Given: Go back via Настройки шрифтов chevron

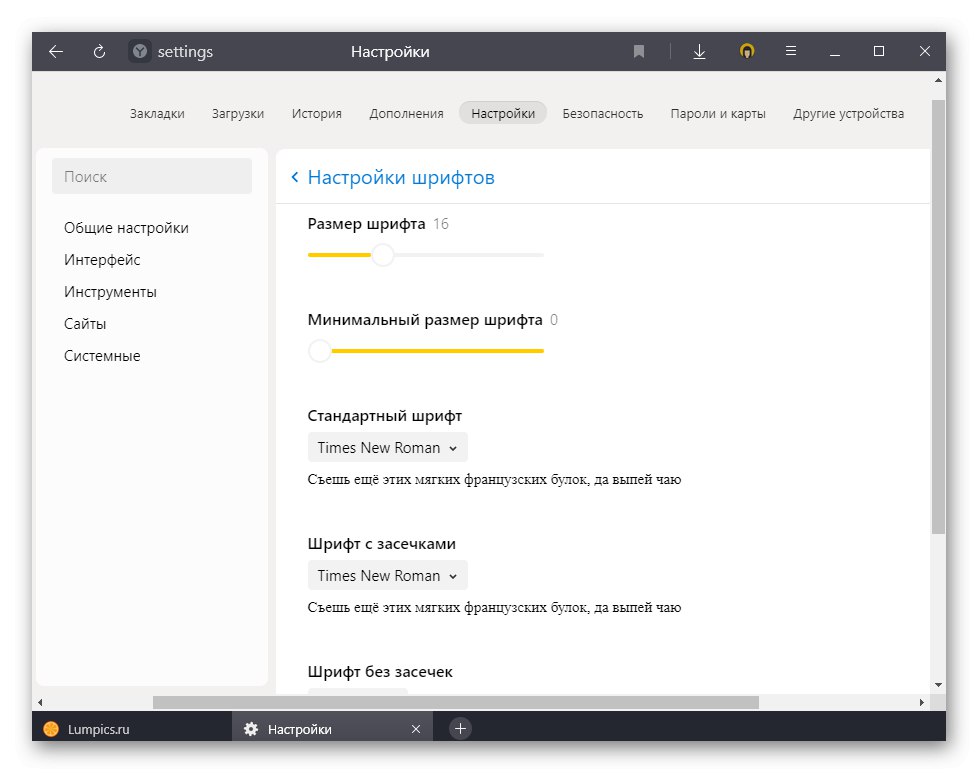Looking at the screenshot, I should 295,178.
